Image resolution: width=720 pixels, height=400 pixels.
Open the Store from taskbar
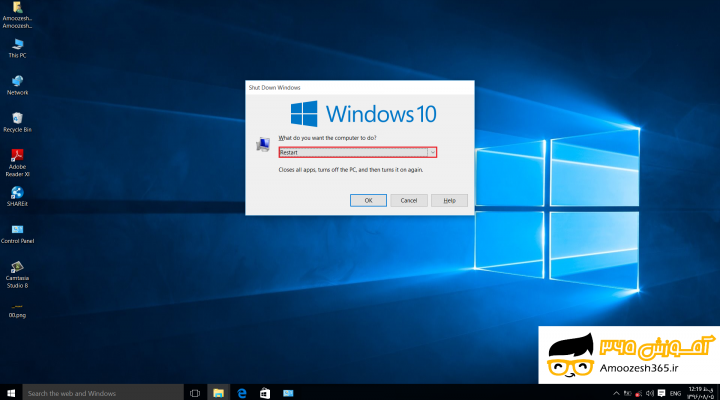click(265, 393)
